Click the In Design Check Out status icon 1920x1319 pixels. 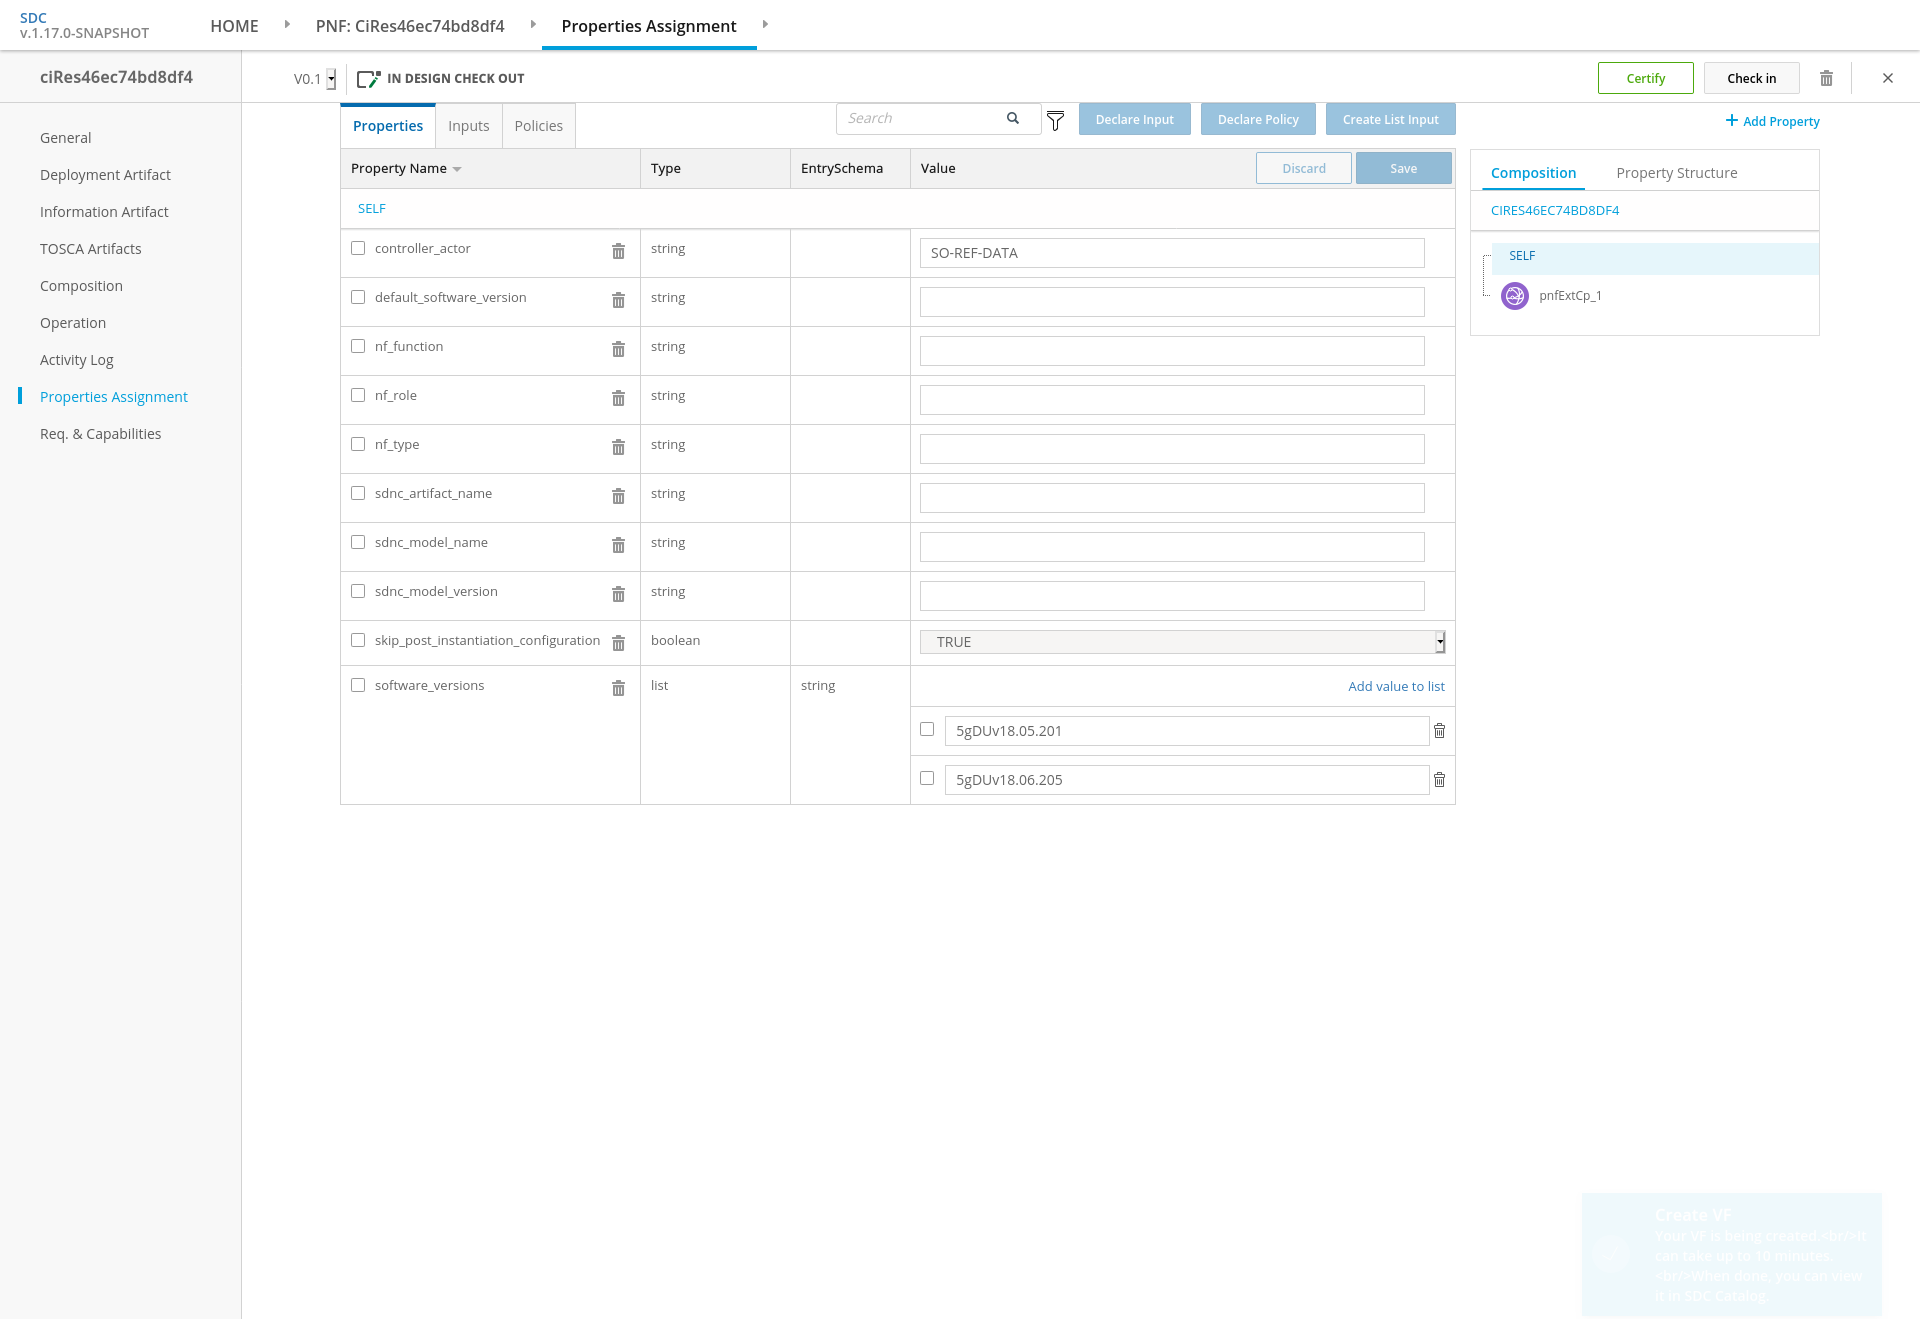[368, 79]
